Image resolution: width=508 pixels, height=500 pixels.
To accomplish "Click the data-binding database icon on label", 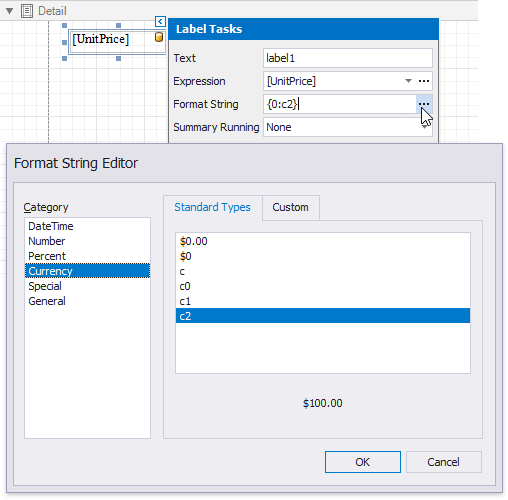I will tap(159, 37).
